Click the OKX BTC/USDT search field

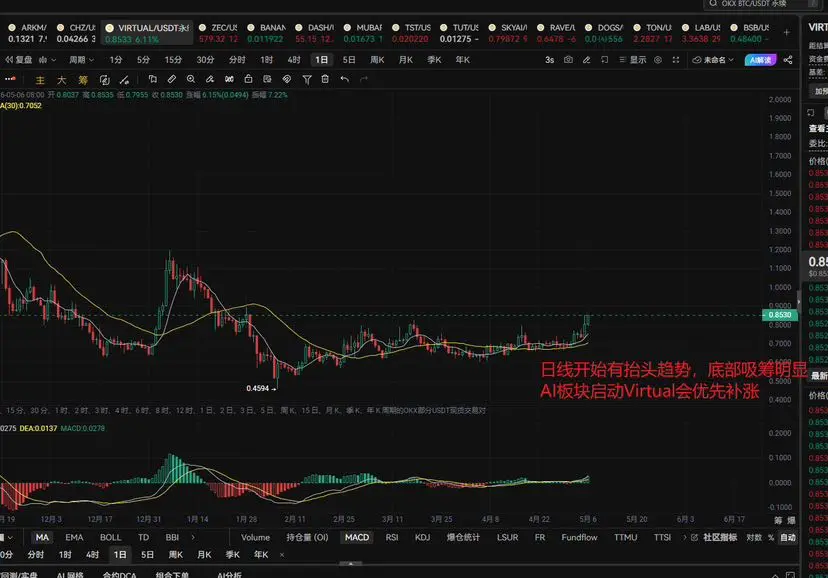(x=760, y=4)
